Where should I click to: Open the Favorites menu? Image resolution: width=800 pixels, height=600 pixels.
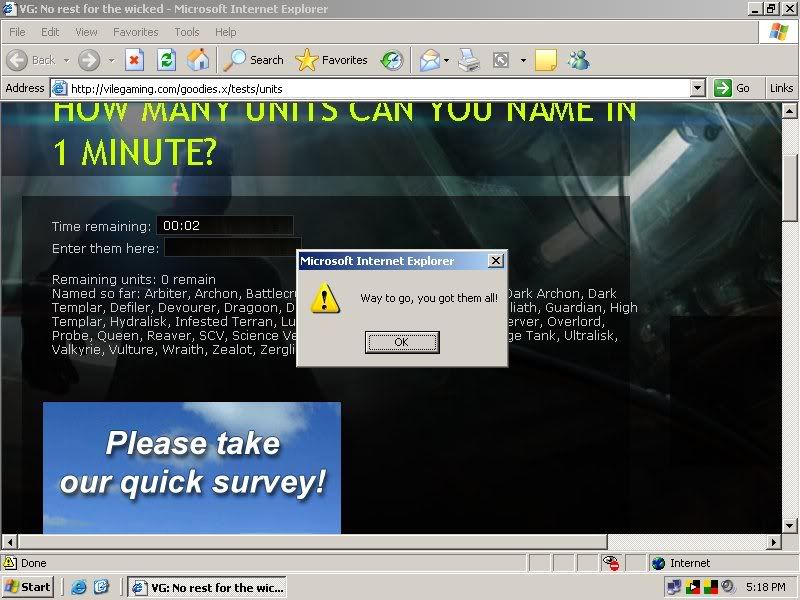pos(136,32)
